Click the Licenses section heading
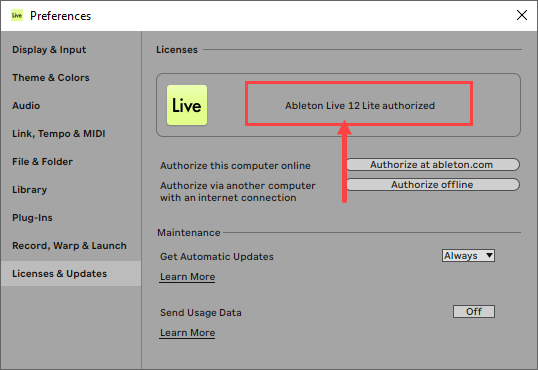Screen dimensions: 538x370 (177, 50)
